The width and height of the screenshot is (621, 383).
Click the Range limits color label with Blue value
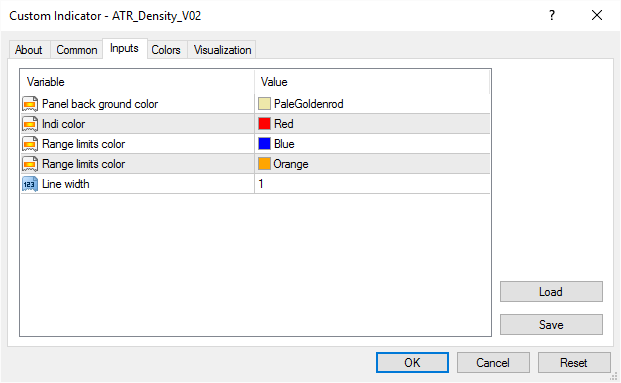coord(84,144)
